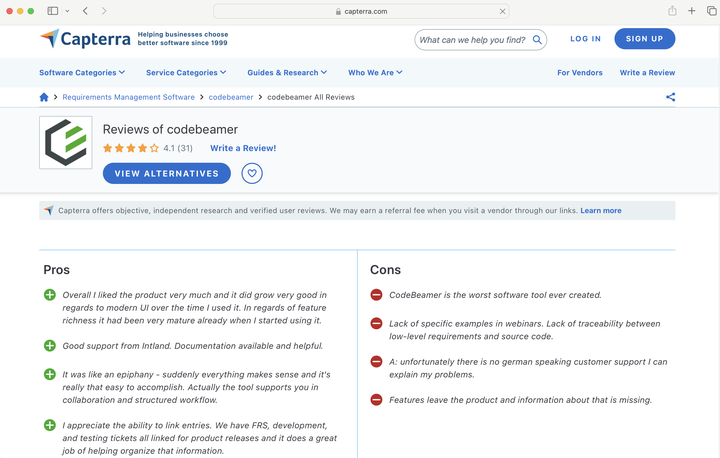Stop loading with the address bar X
The width and height of the screenshot is (720, 458).
(x=503, y=11)
